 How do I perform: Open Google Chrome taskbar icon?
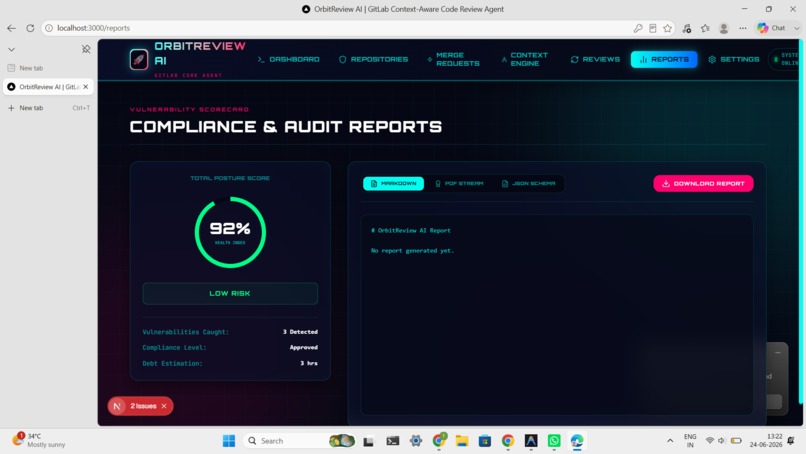click(508, 441)
